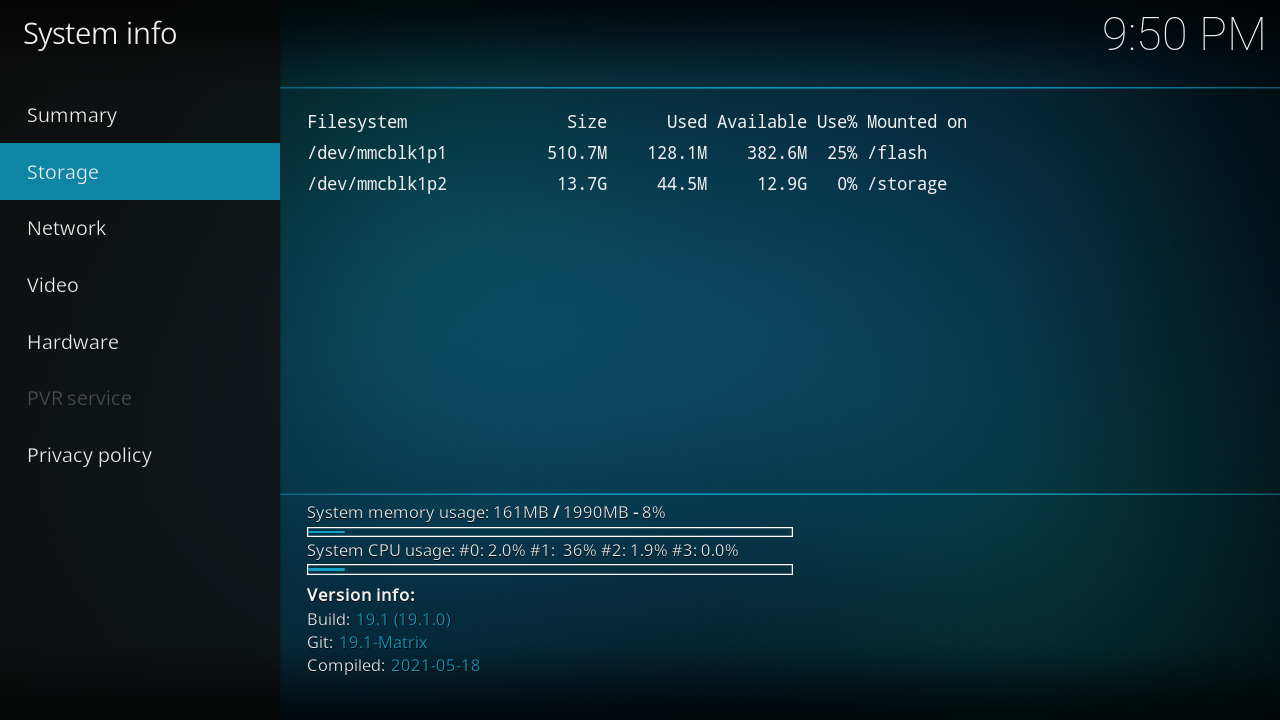Open the Privacy policy page
The width and height of the screenshot is (1280, 720).
[89, 455]
